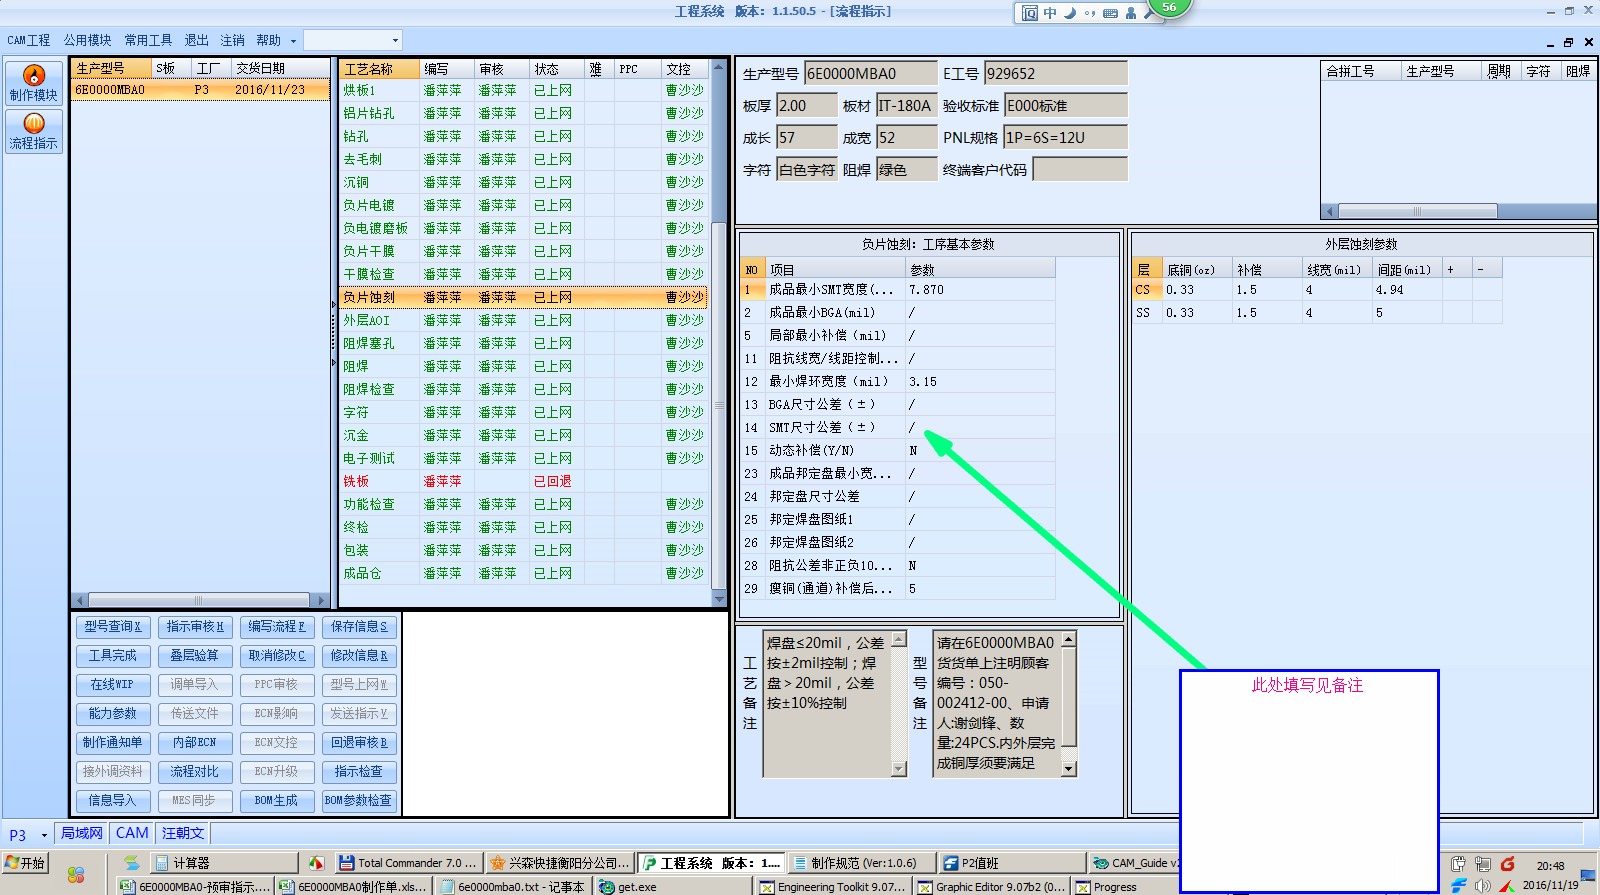Click the 终端客户代码 input field

1080,170
